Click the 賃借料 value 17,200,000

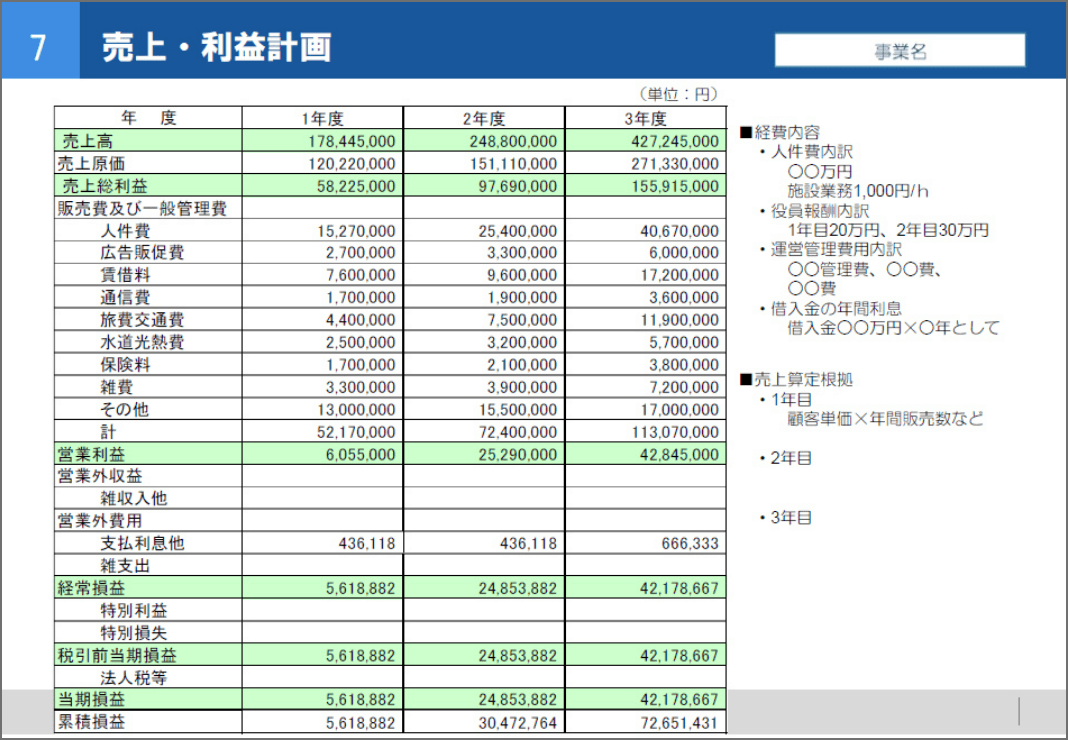(x=678, y=275)
